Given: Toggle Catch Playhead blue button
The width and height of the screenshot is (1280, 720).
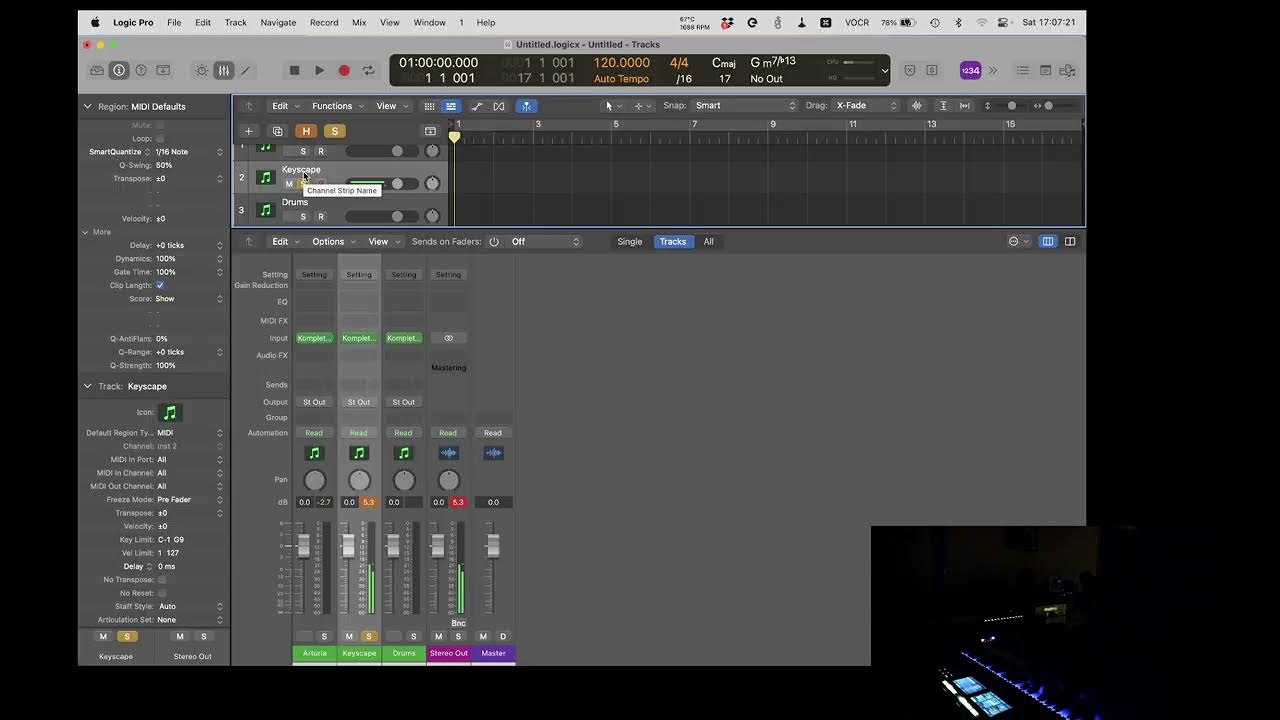Looking at the screenshot, I should [x=525, y=106].
